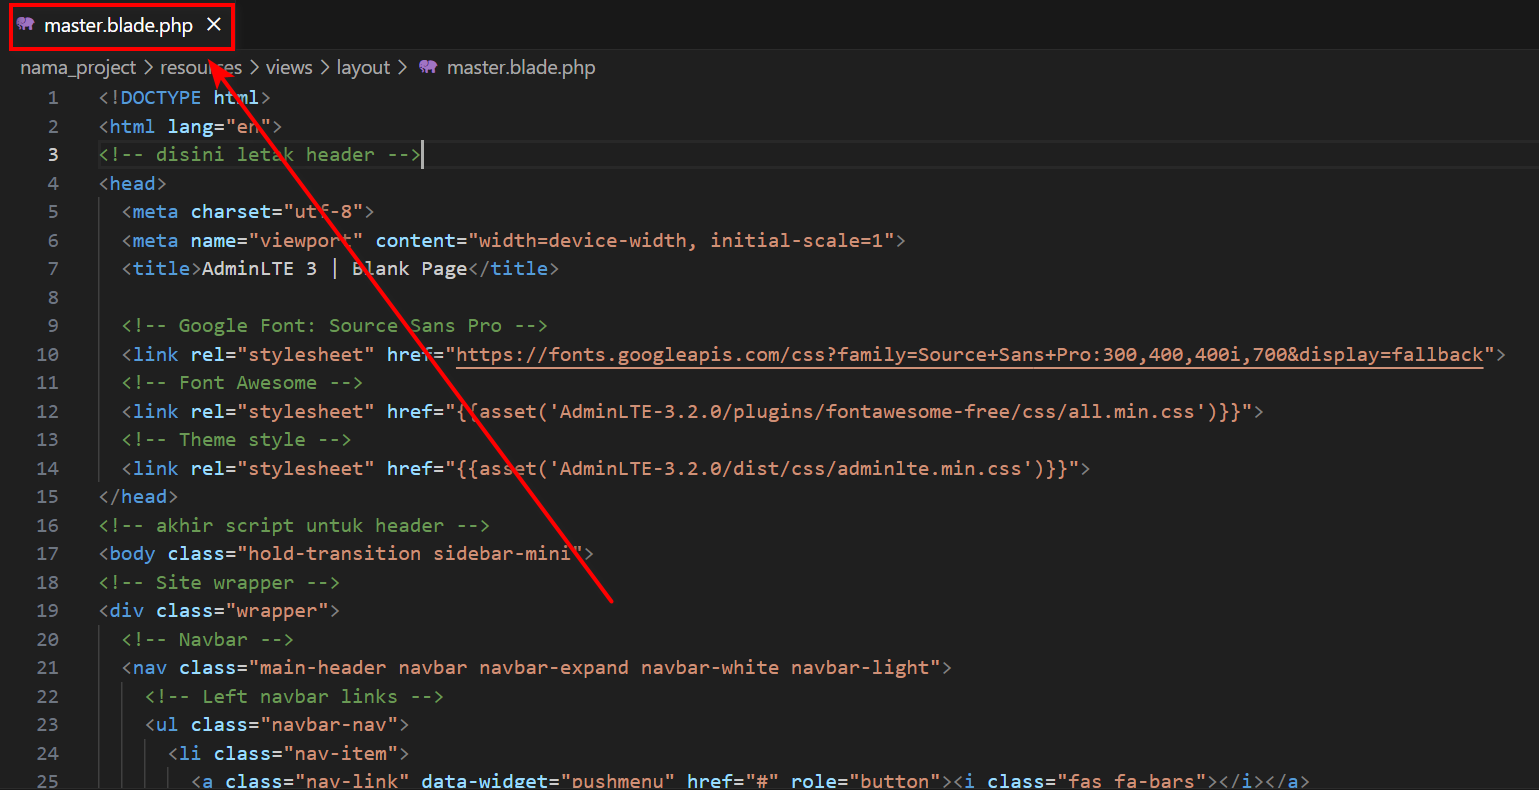The height and width of the screenshot is (790, 1539).
Task: Click the 'disini letak header' comment
Action: [x=260, y=155]
